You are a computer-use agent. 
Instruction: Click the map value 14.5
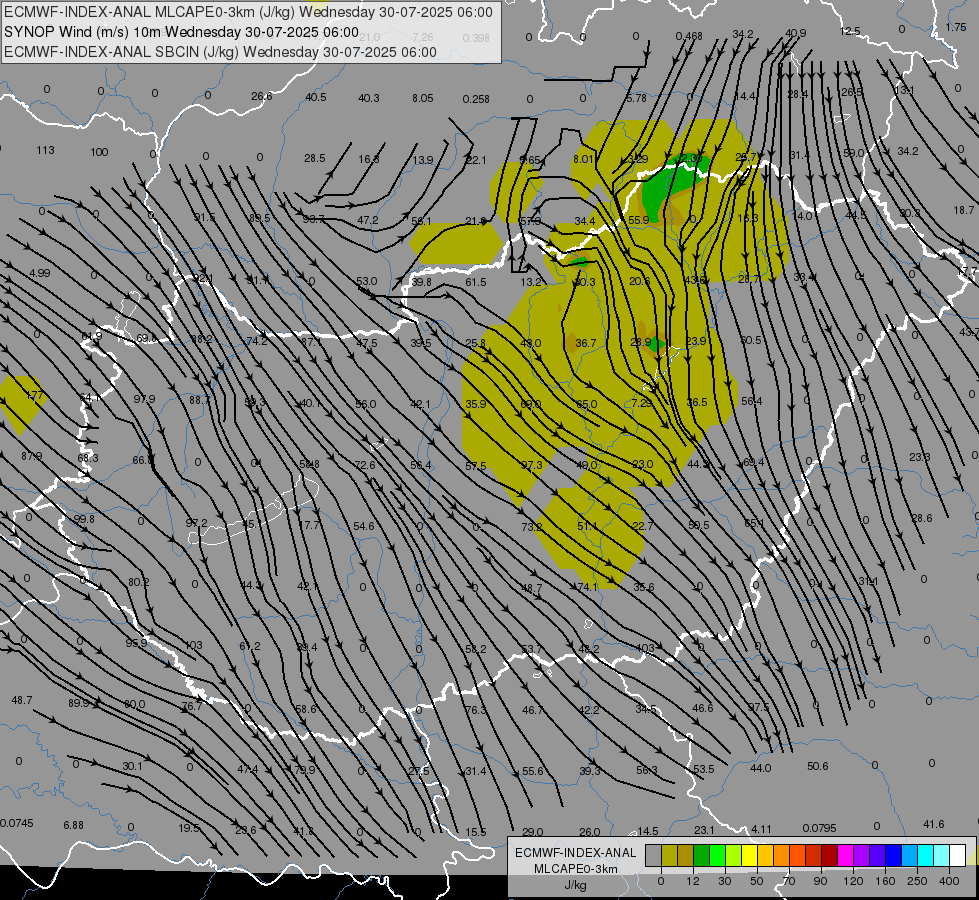(x=647, y=831)
